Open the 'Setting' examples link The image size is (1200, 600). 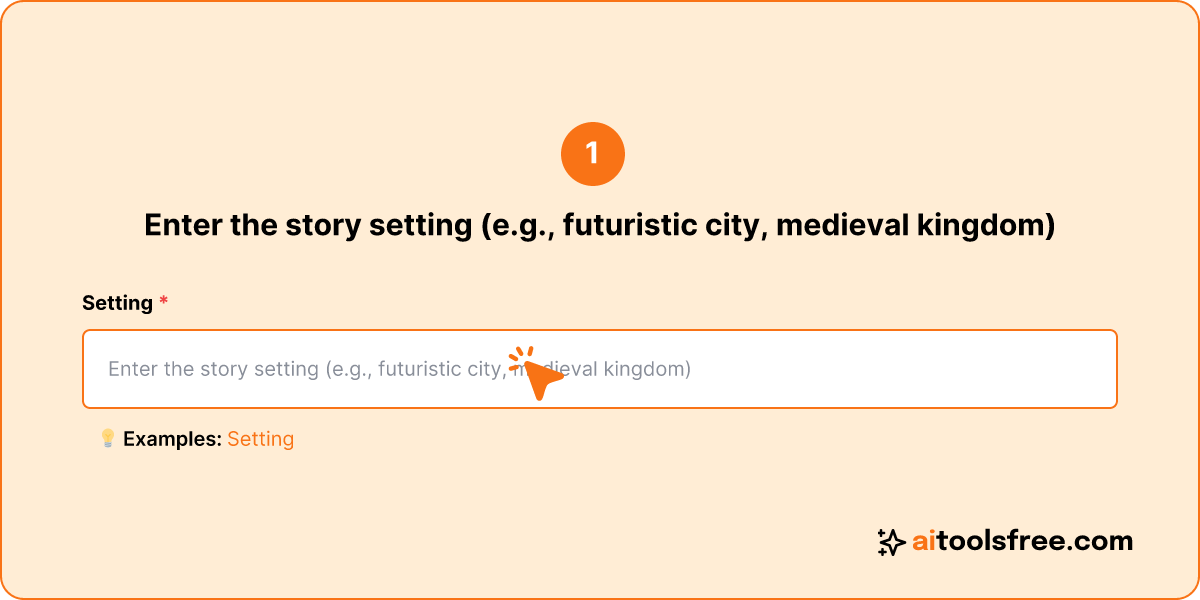click(x=260, y=438)
